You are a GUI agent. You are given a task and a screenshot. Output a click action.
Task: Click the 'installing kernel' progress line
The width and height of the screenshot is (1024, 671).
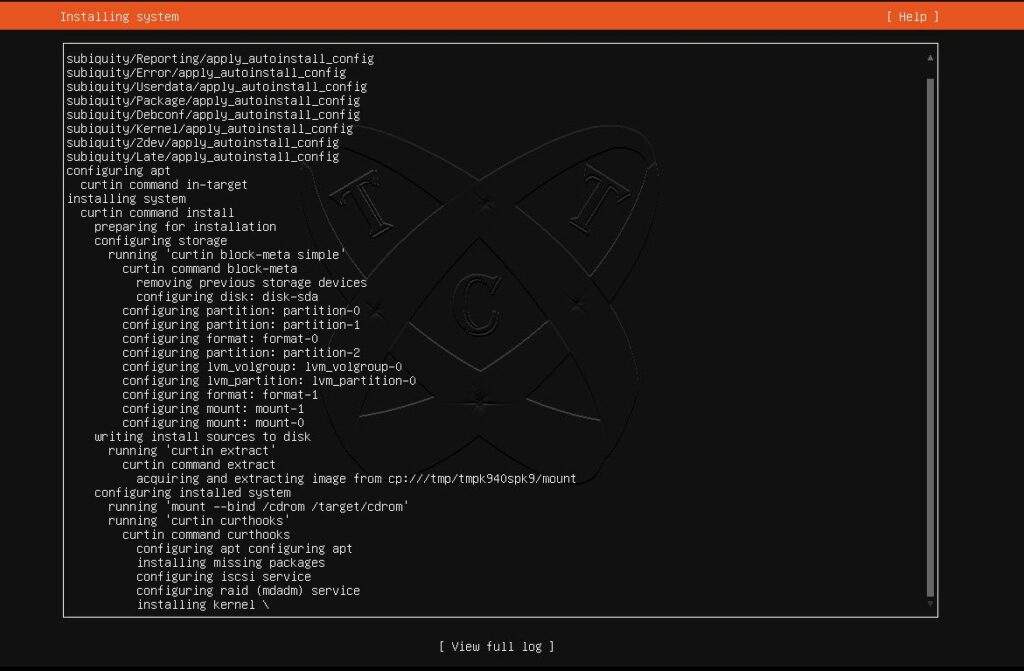pyautogui.click(x=202, y=605)
